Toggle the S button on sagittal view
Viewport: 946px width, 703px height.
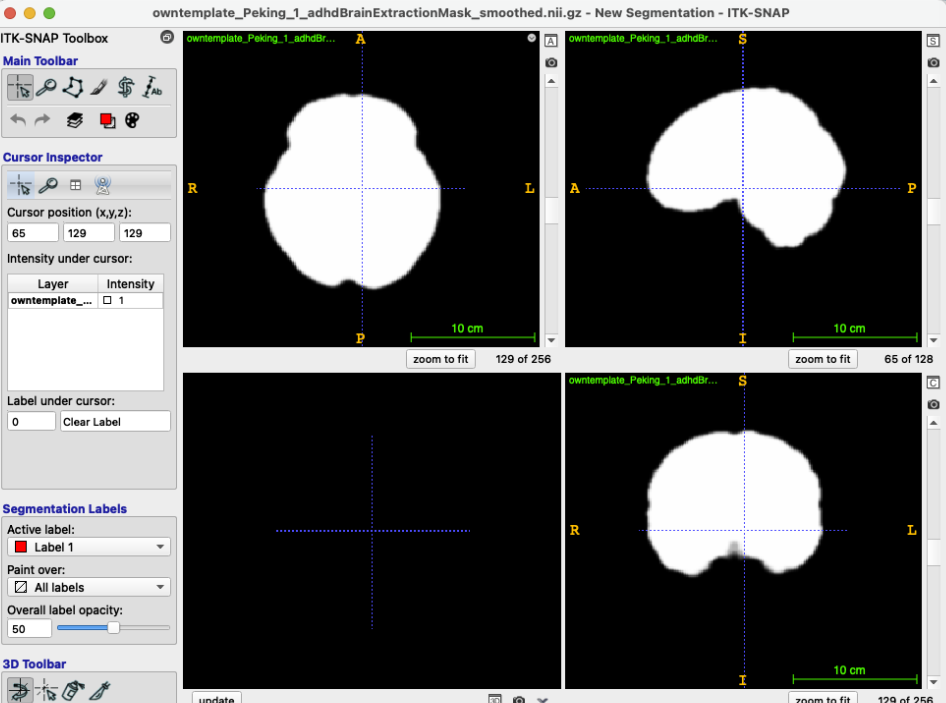click(932, 42)
